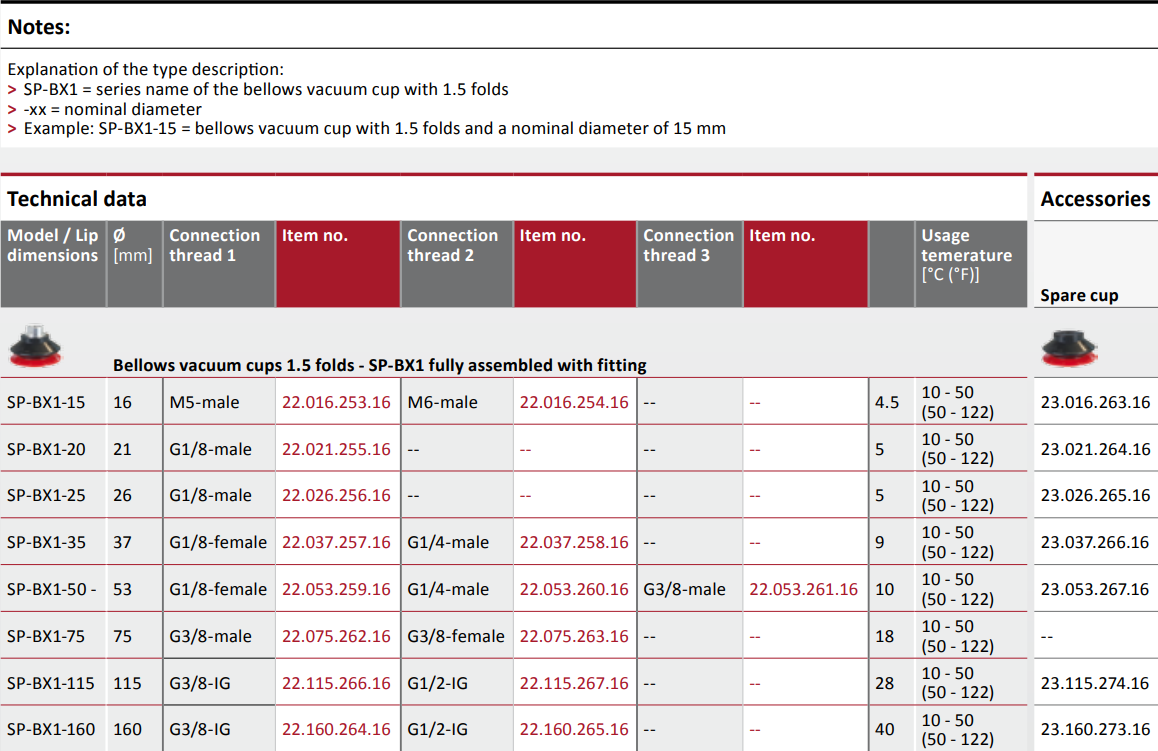
Task: Click item number 22.075.262.16
Action: (x=336, y=636)
